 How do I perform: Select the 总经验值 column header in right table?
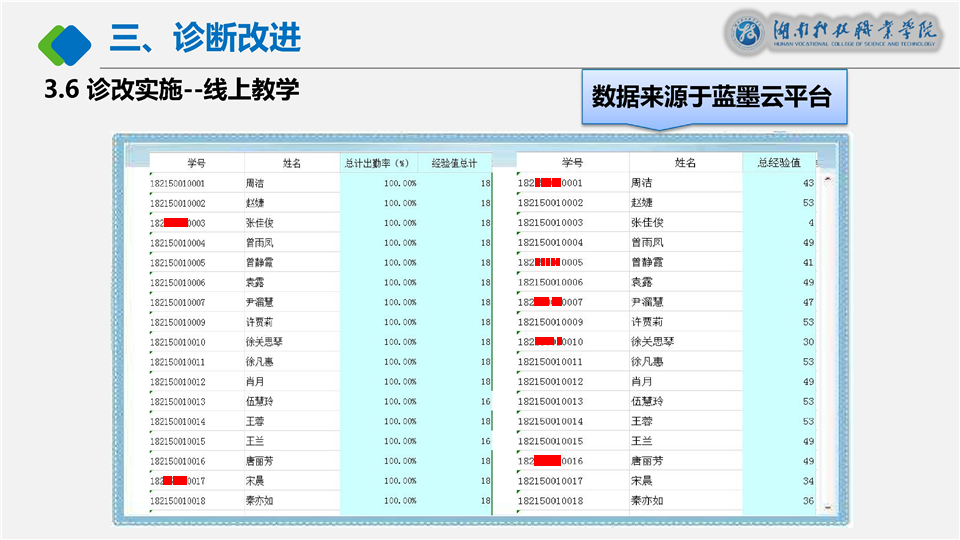(x=779, y=163)
